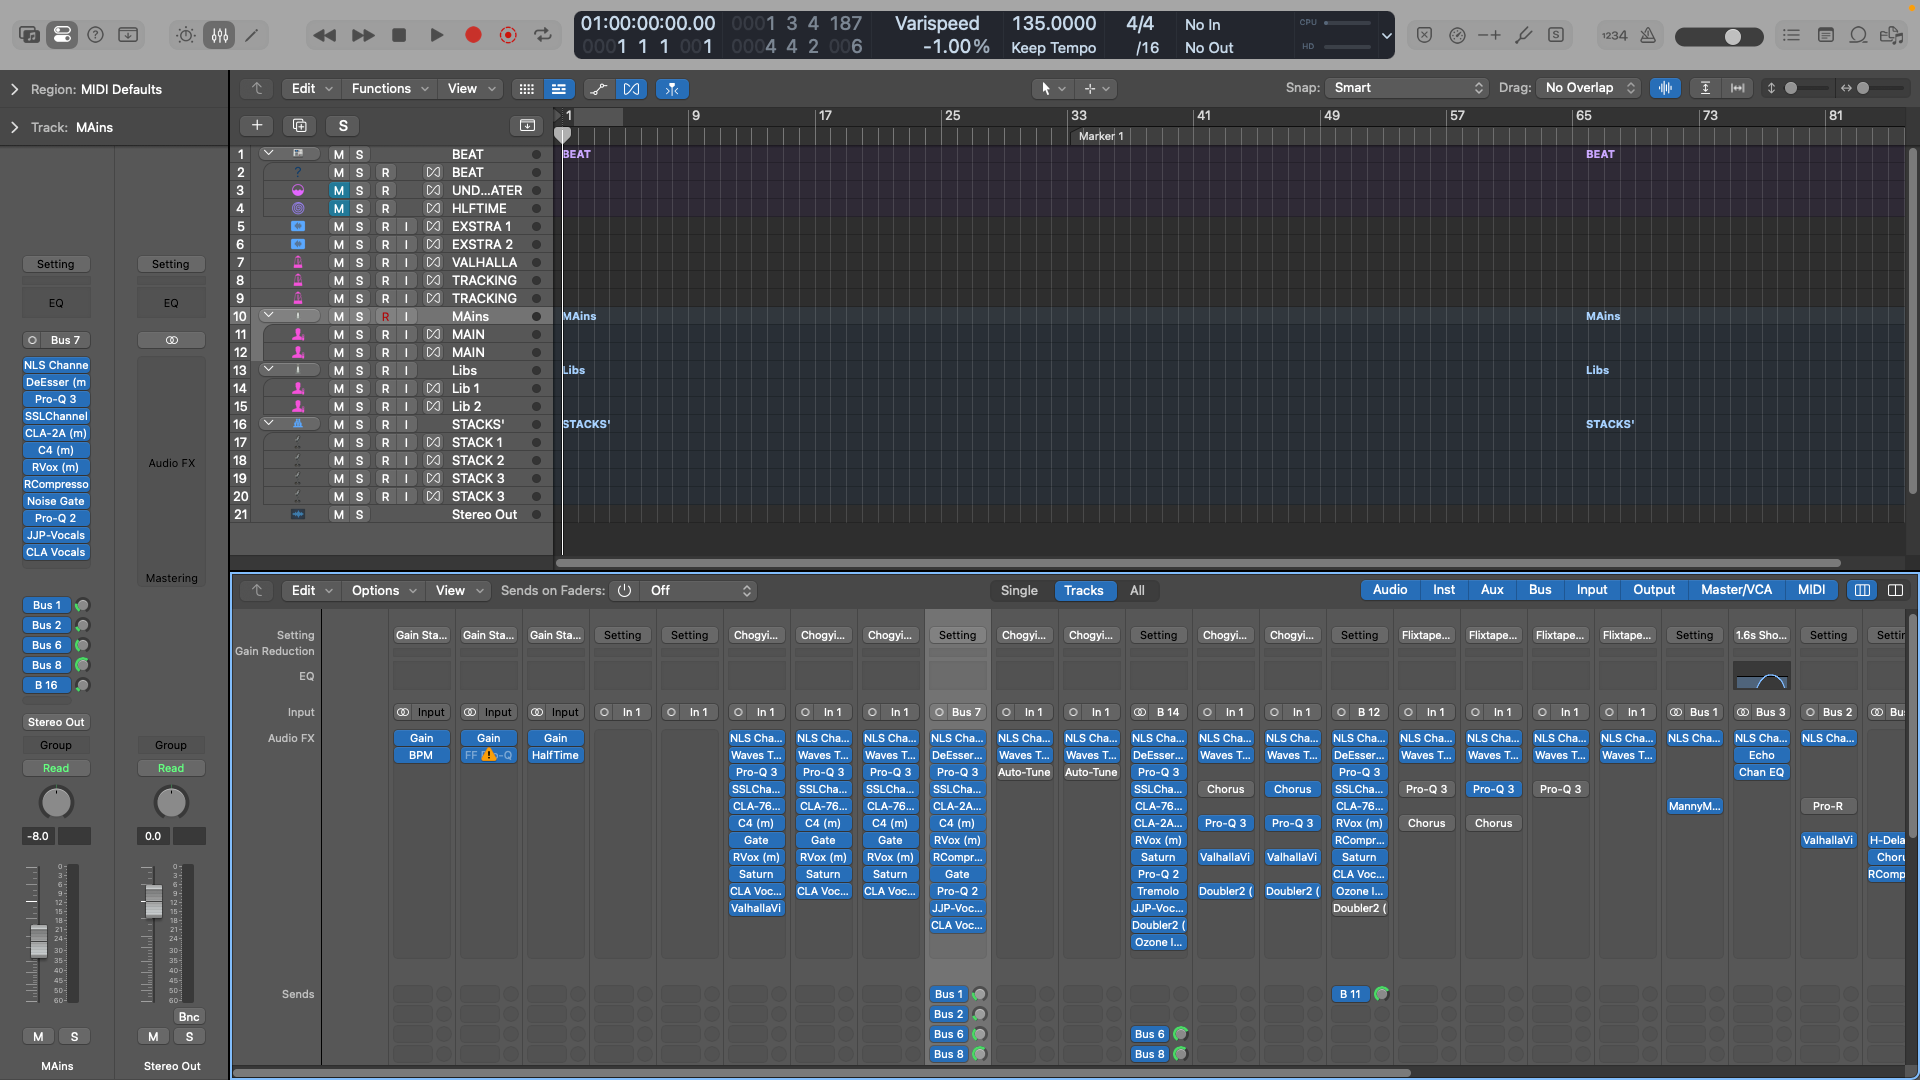Enable input monitoring on the Lib 1 track

click(x=407, y=389)
